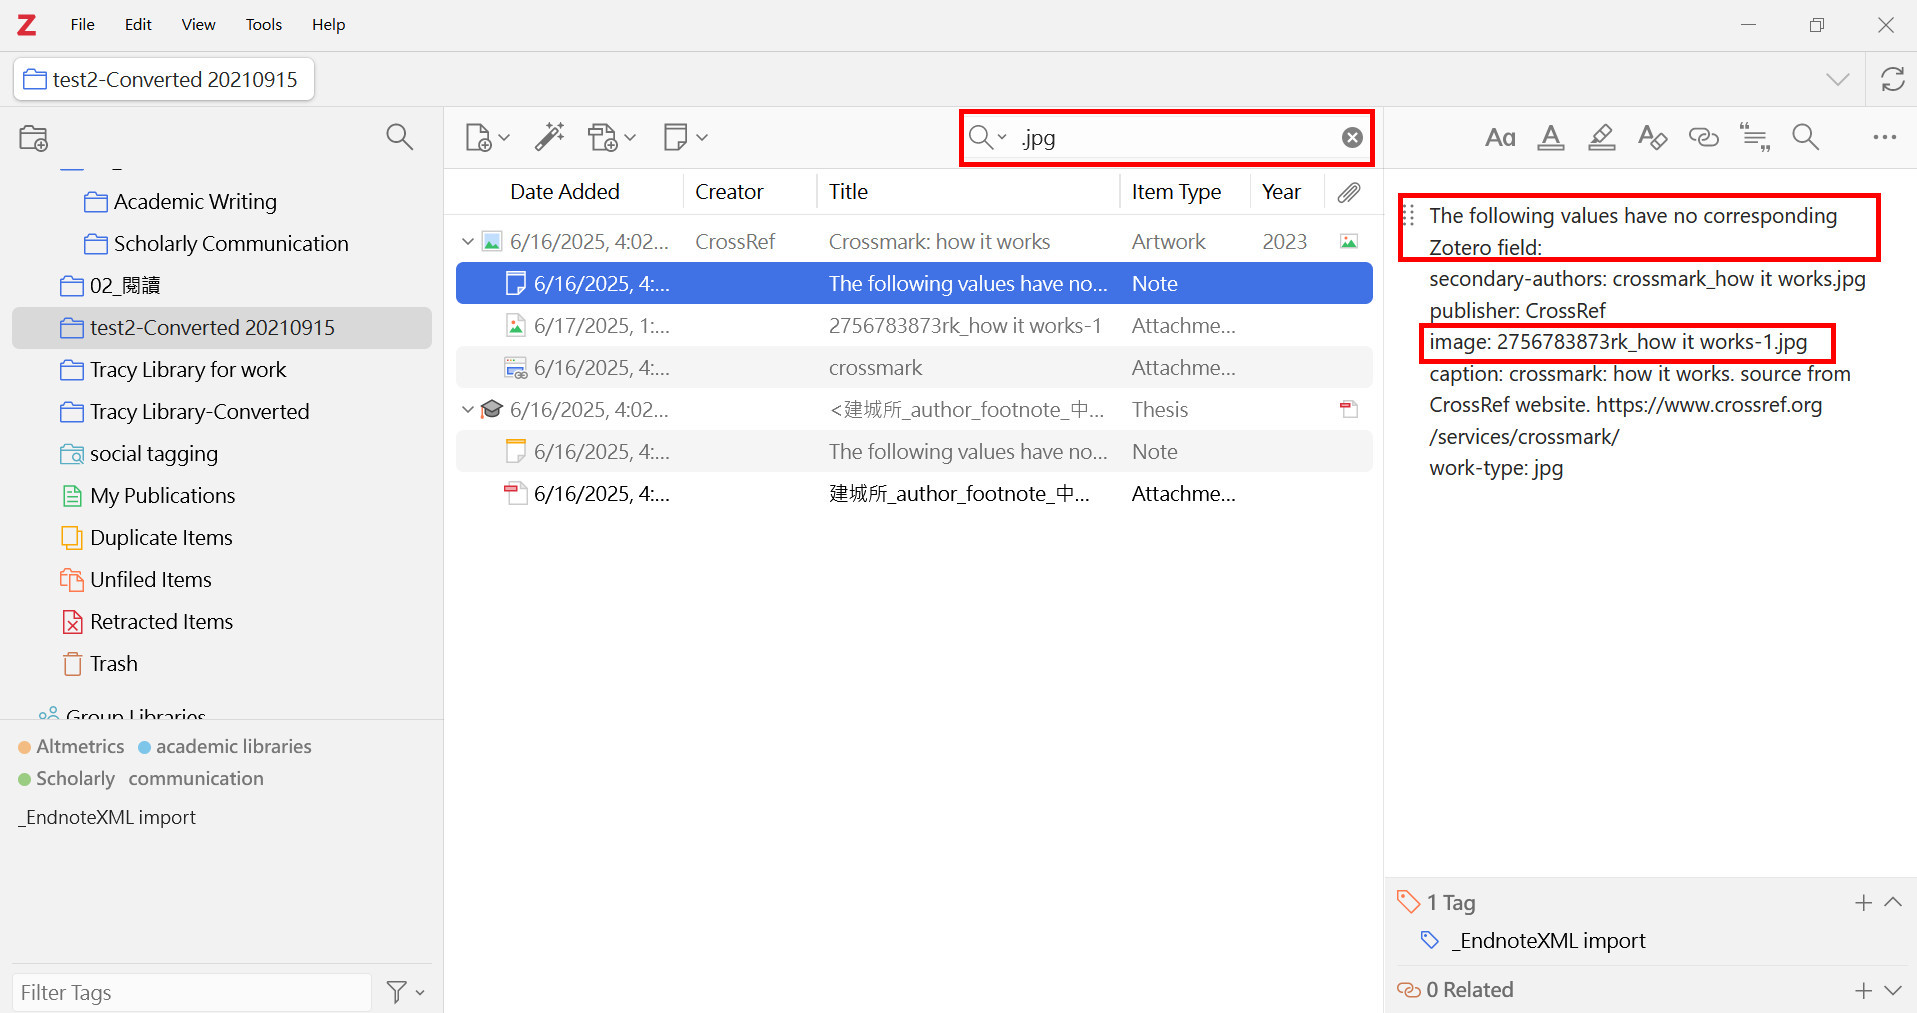The height and width of the screenshot is (1013, 1917).
Task: Open the note editor More options menu
Action: [1885, 138]
